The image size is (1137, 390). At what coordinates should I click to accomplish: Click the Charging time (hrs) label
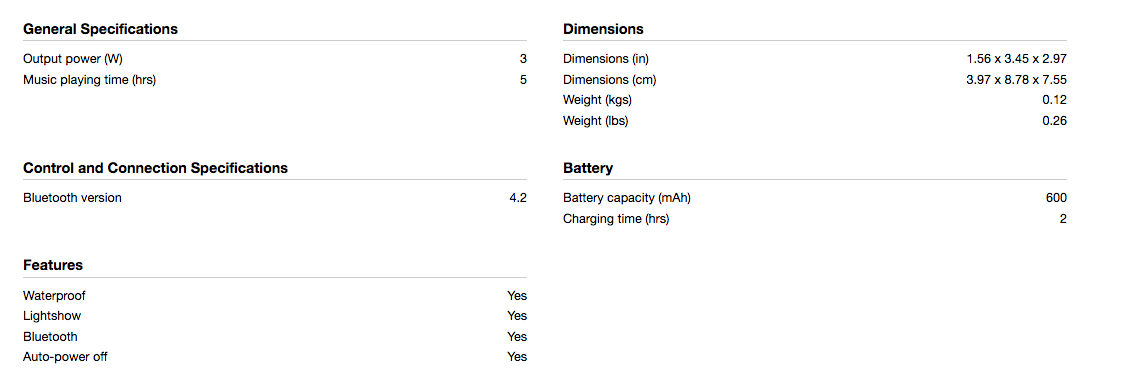[x=616, y=219]
